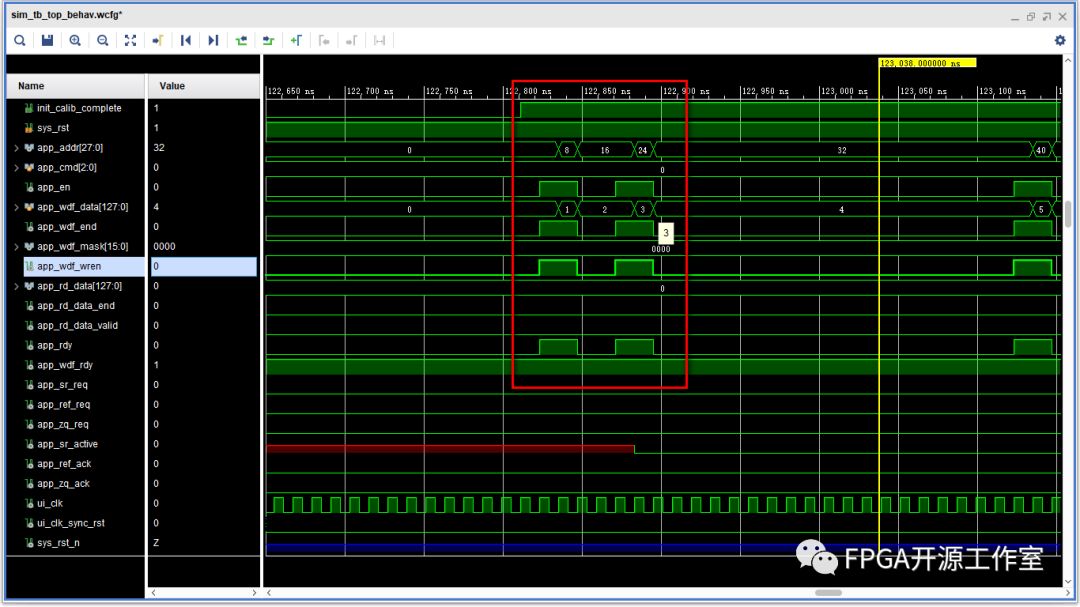This screenshot has width=1080, height=607.
Task: Expand the app_addr[27:0] bus
Action: (15, 148)
